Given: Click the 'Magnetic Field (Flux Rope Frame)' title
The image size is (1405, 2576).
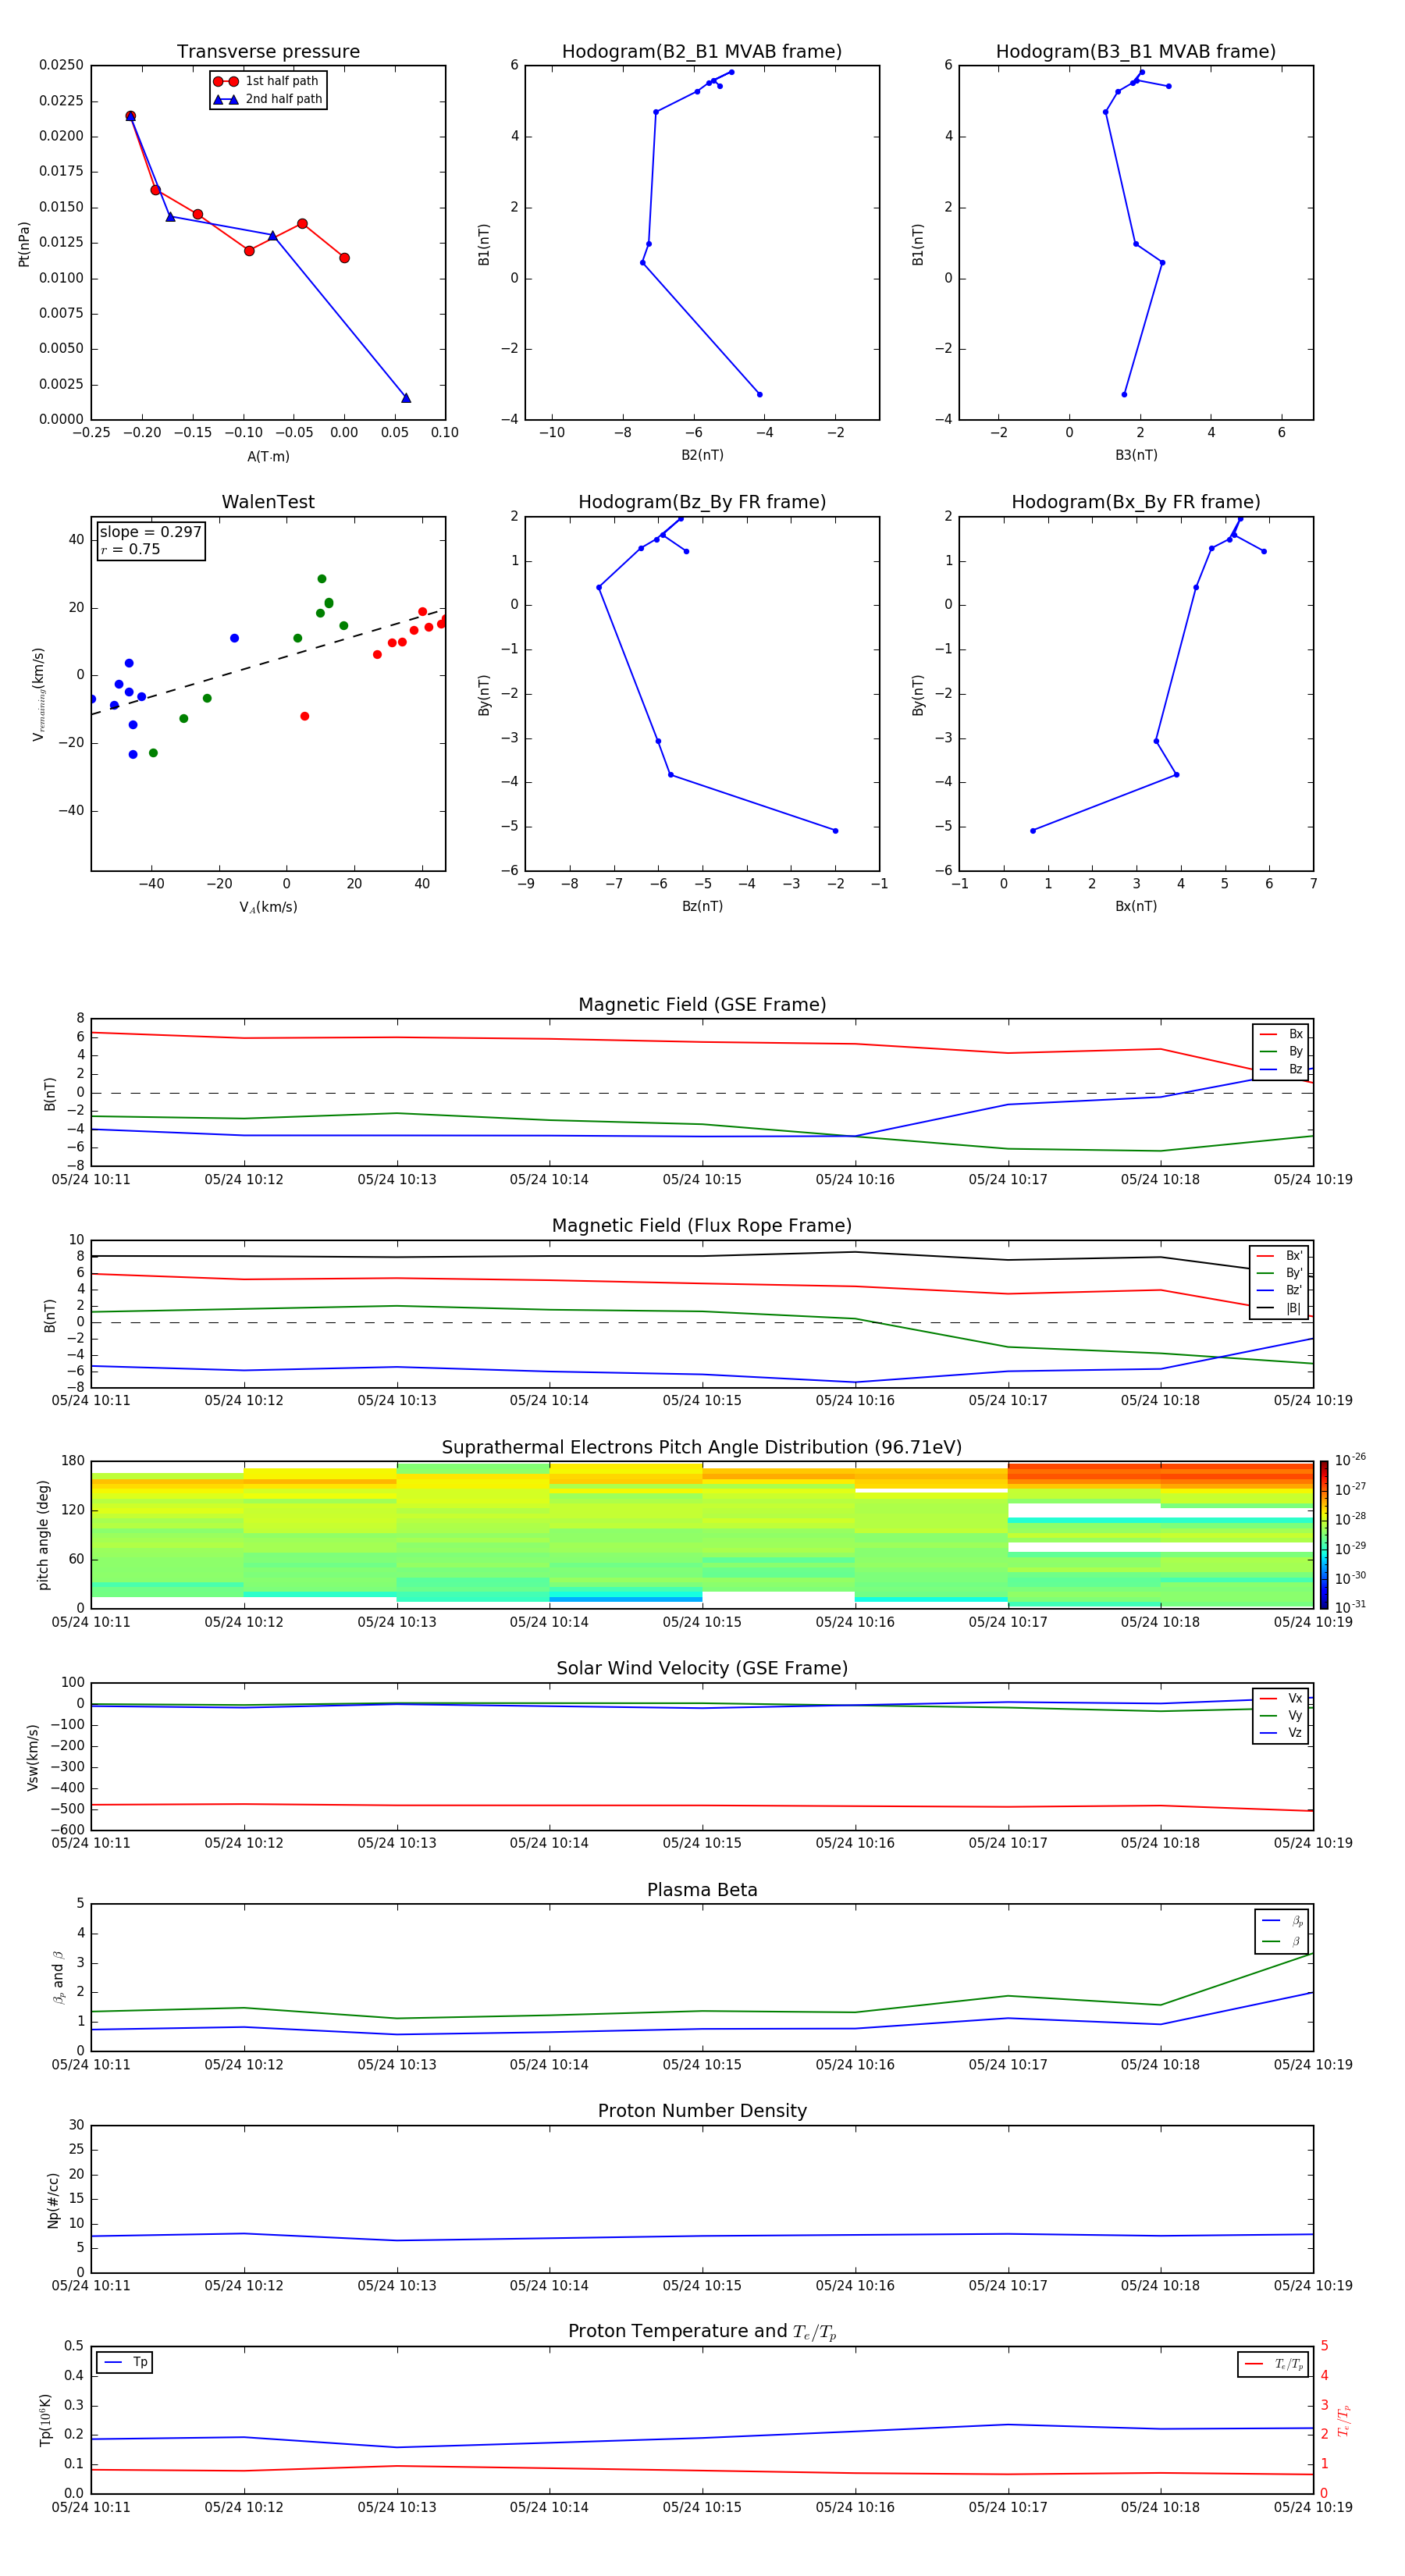Looking at the screenshot, I should 702,1226.
